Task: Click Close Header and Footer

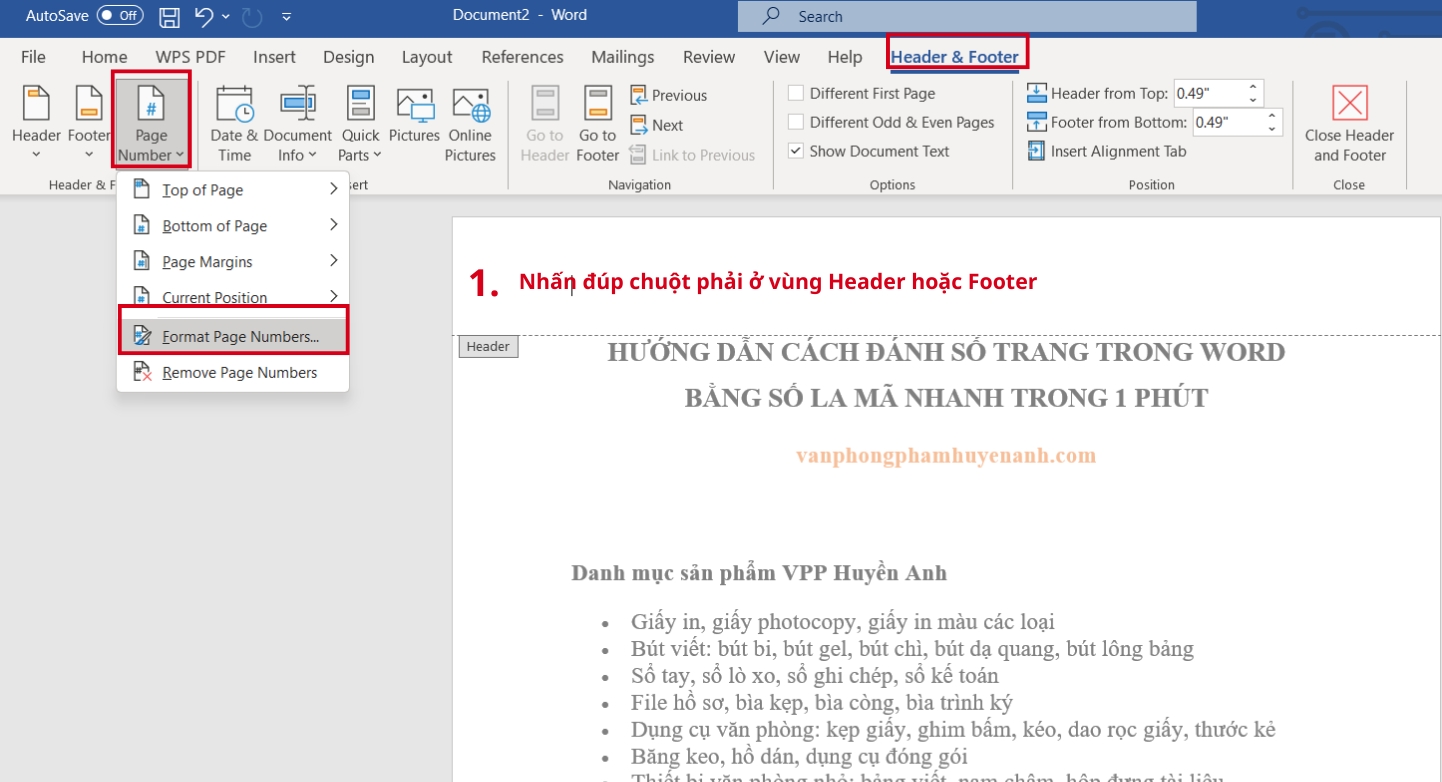Action: click(1349, 125)
